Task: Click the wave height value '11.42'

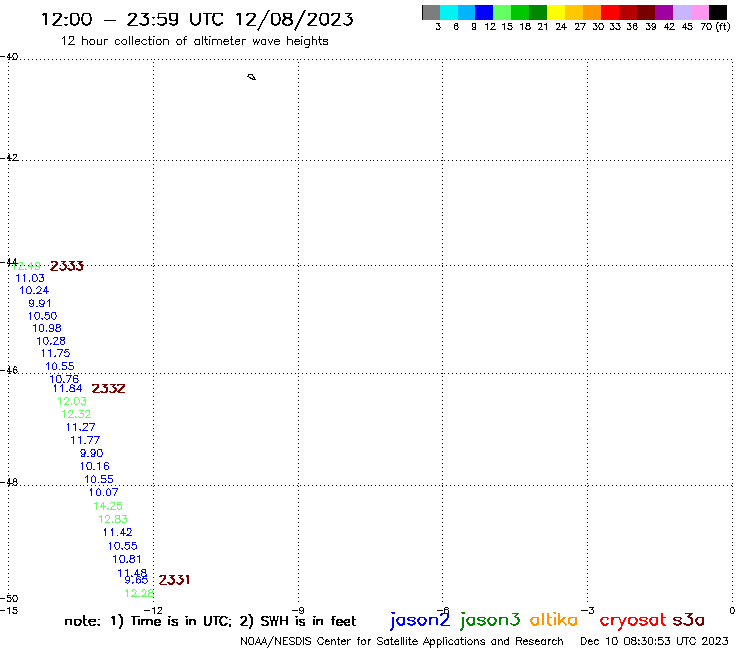Action: point(118,532)
